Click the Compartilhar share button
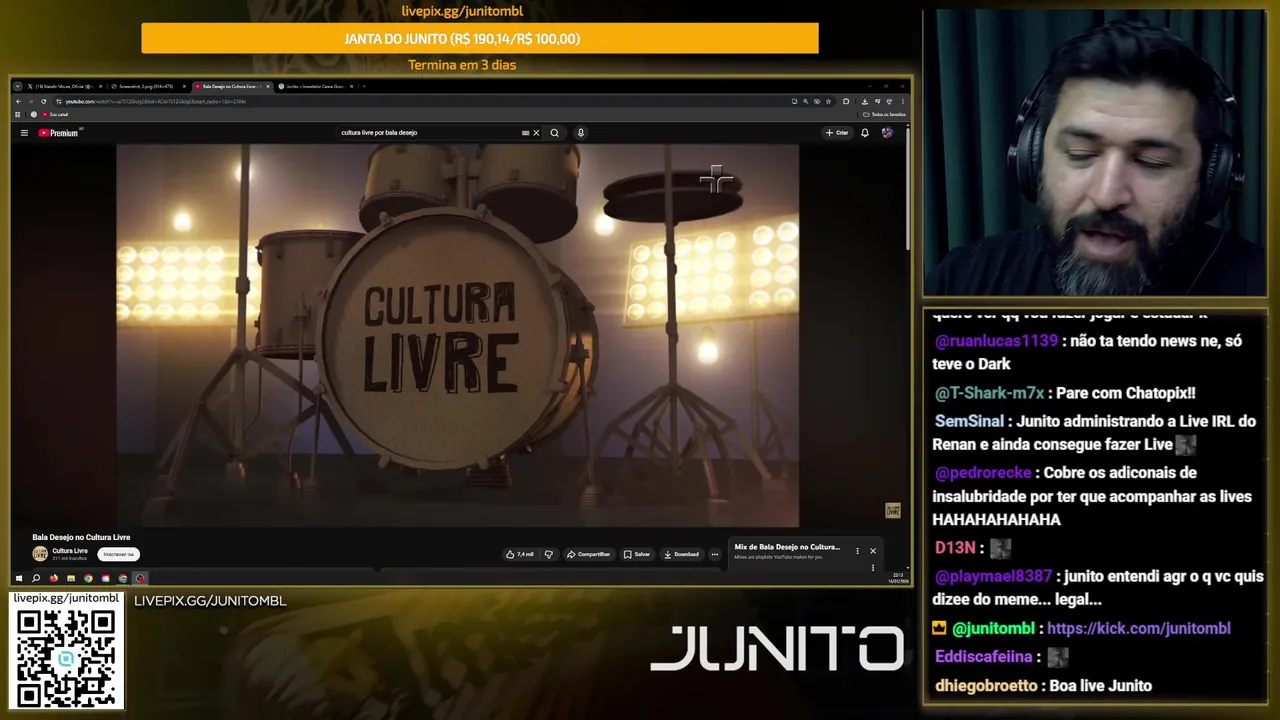Viewport: 1280px width, 720px height. (x=589, y=554)
